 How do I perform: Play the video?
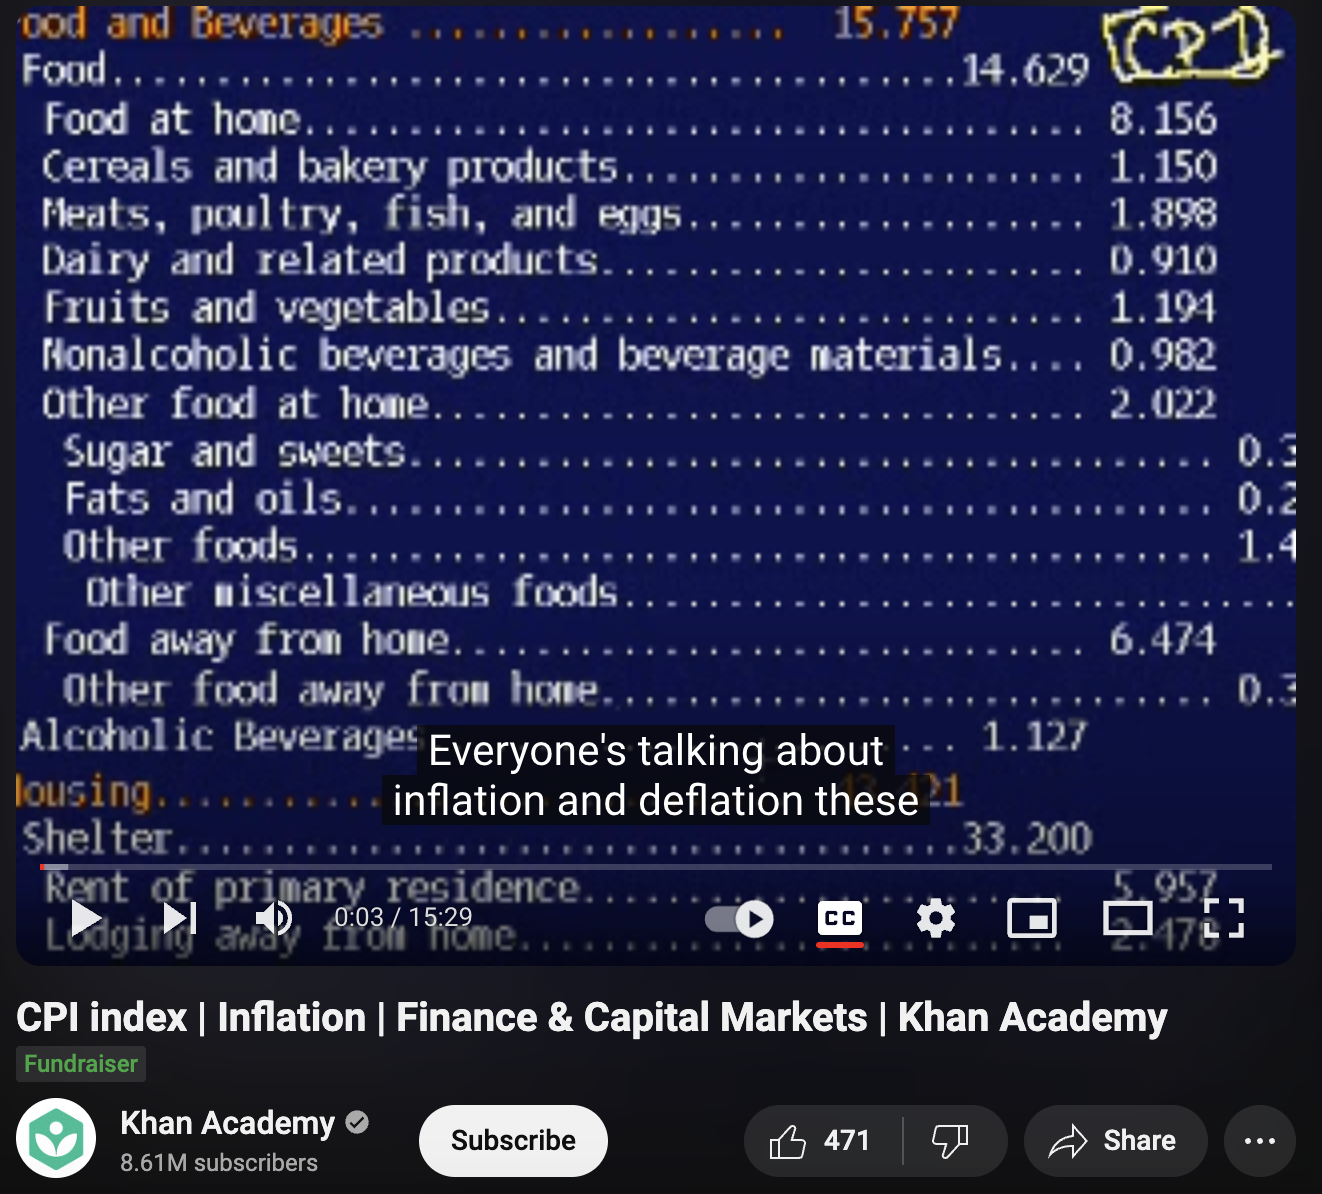click(x=86, y=917)
